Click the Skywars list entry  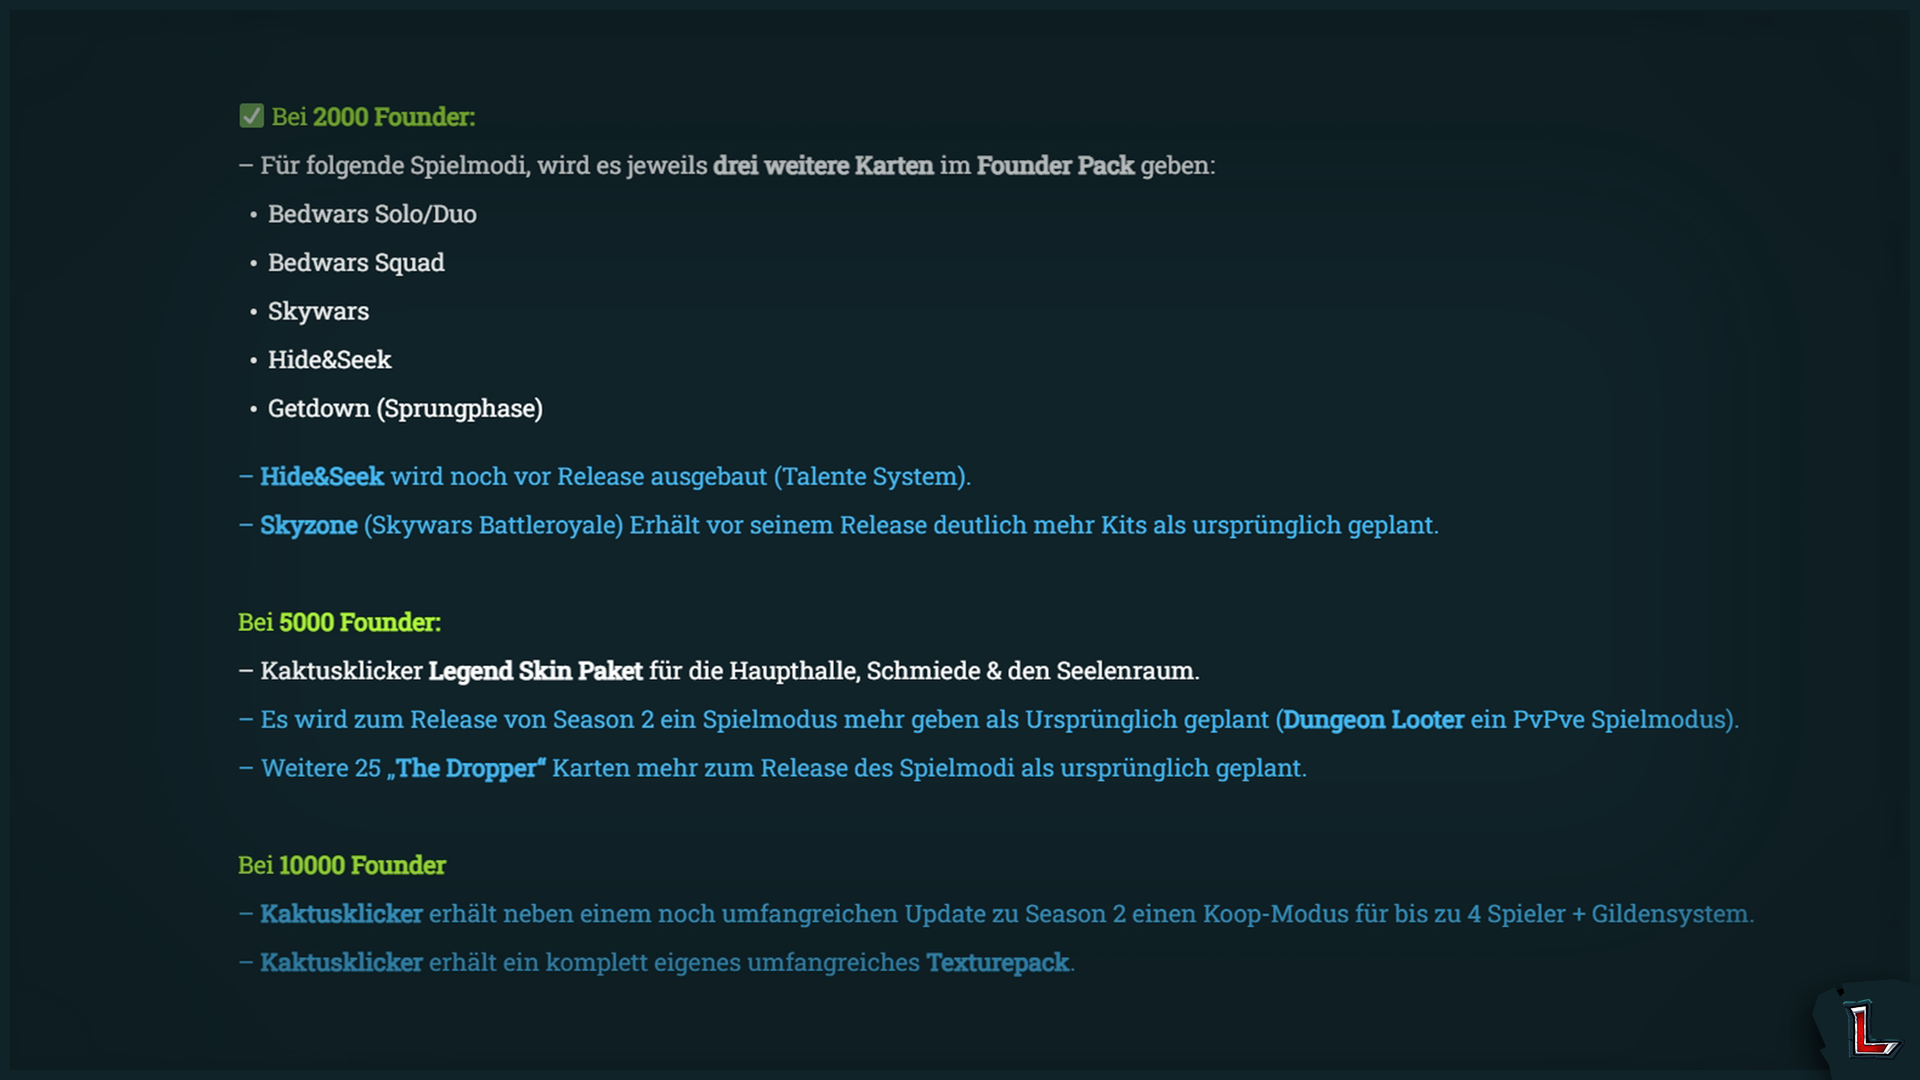(318, 311)
